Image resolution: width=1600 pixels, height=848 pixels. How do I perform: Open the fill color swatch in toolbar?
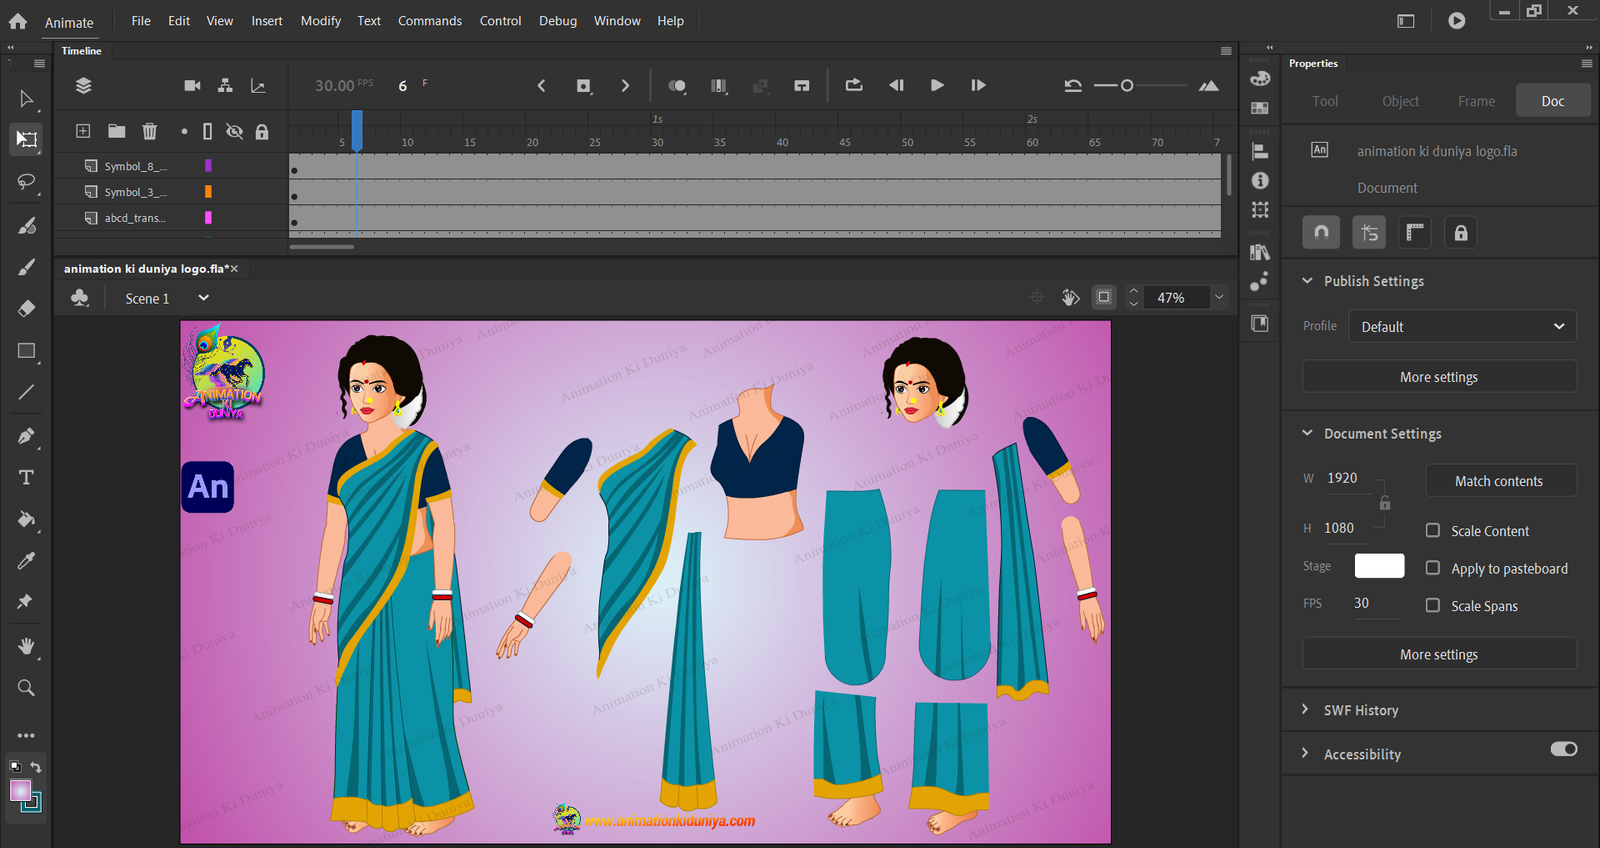(x=20, y=791)
